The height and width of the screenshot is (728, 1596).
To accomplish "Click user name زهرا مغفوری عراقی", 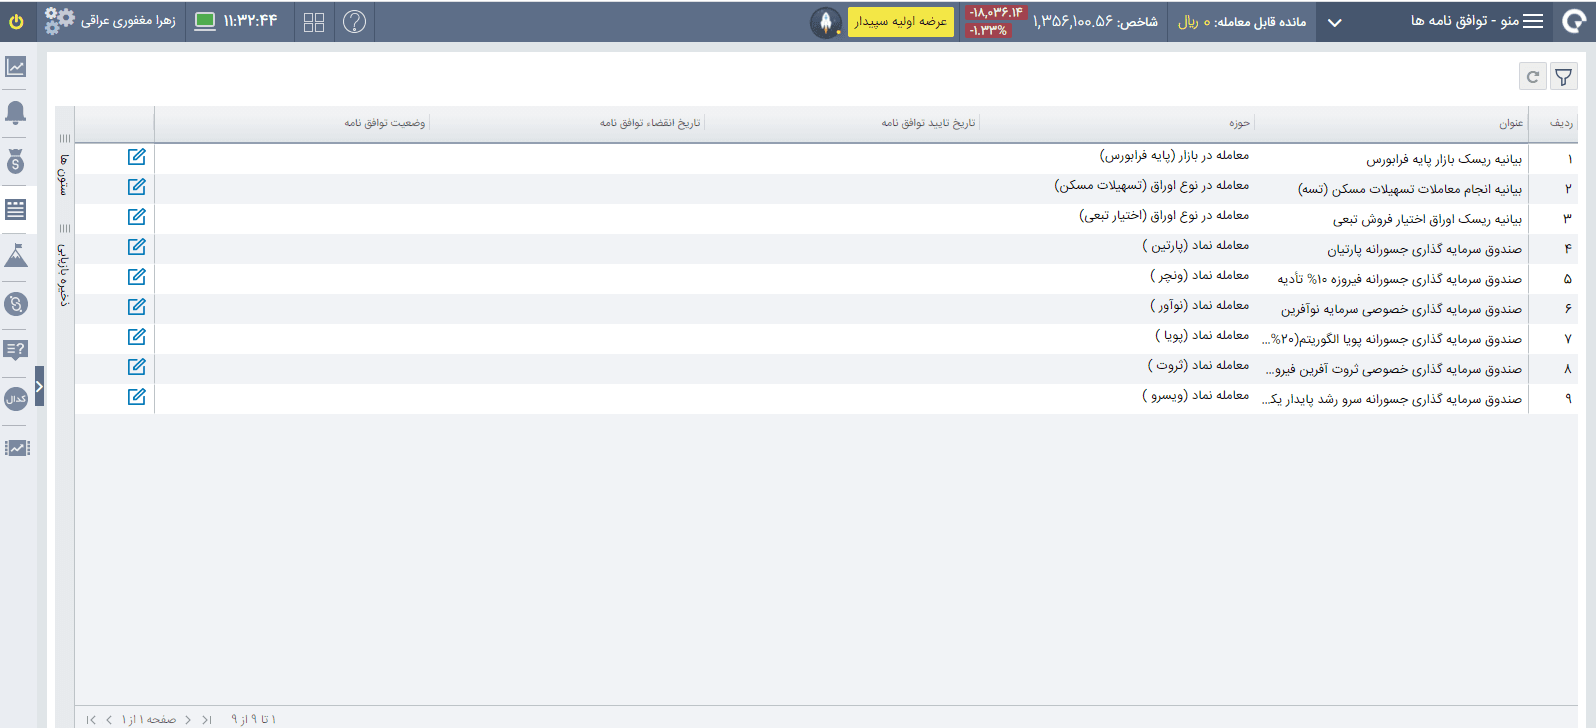I will (x=128, y=21).
